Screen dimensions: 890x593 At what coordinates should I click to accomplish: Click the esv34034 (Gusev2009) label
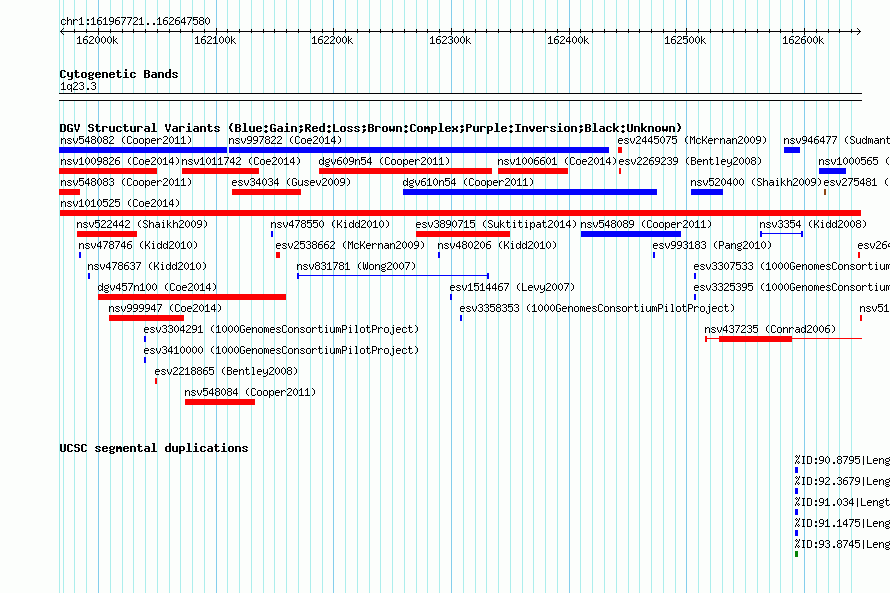[x=291, y=182]
